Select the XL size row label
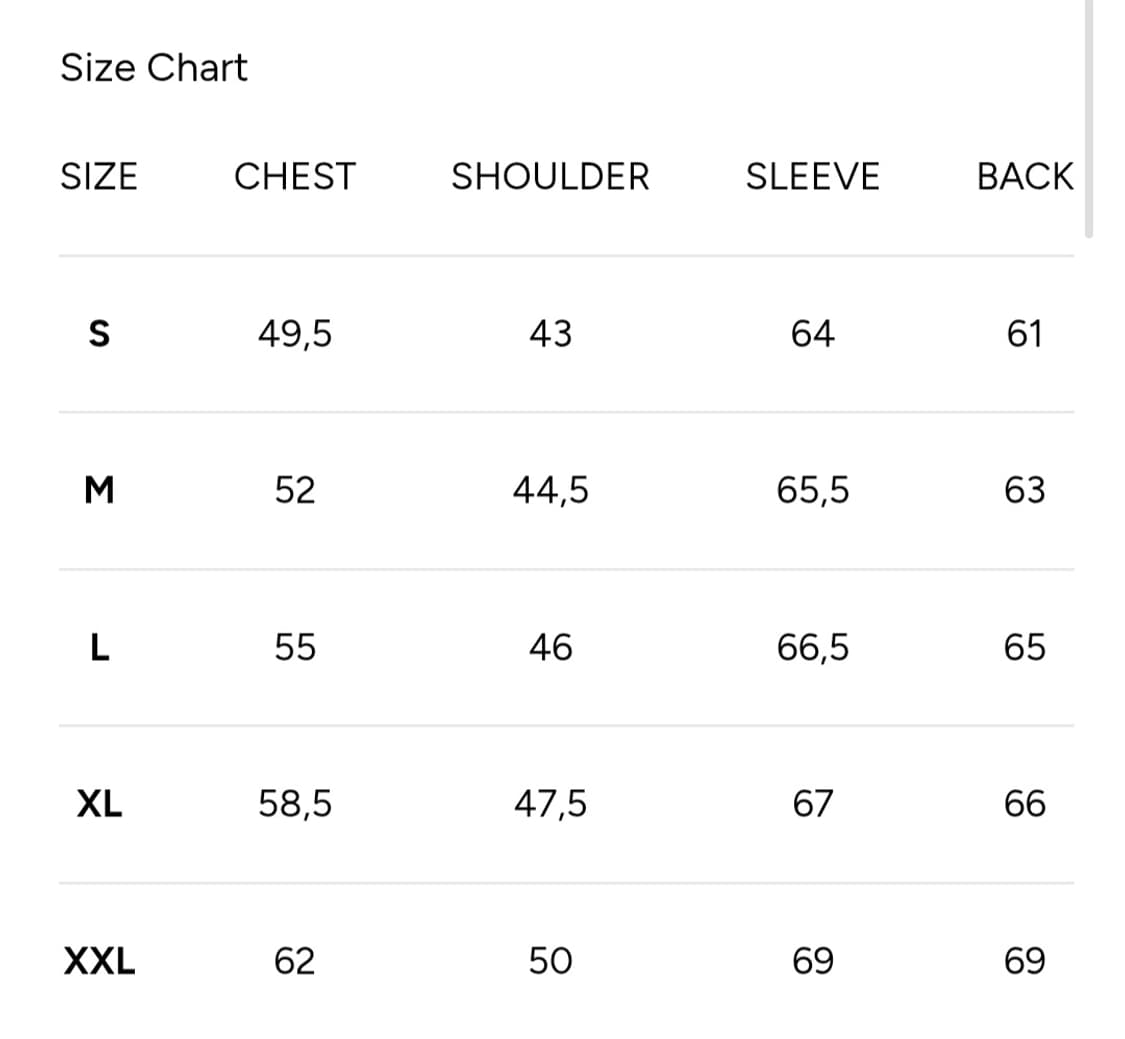This screenshot has width=1125, height=1039. [x=99, y=804]
